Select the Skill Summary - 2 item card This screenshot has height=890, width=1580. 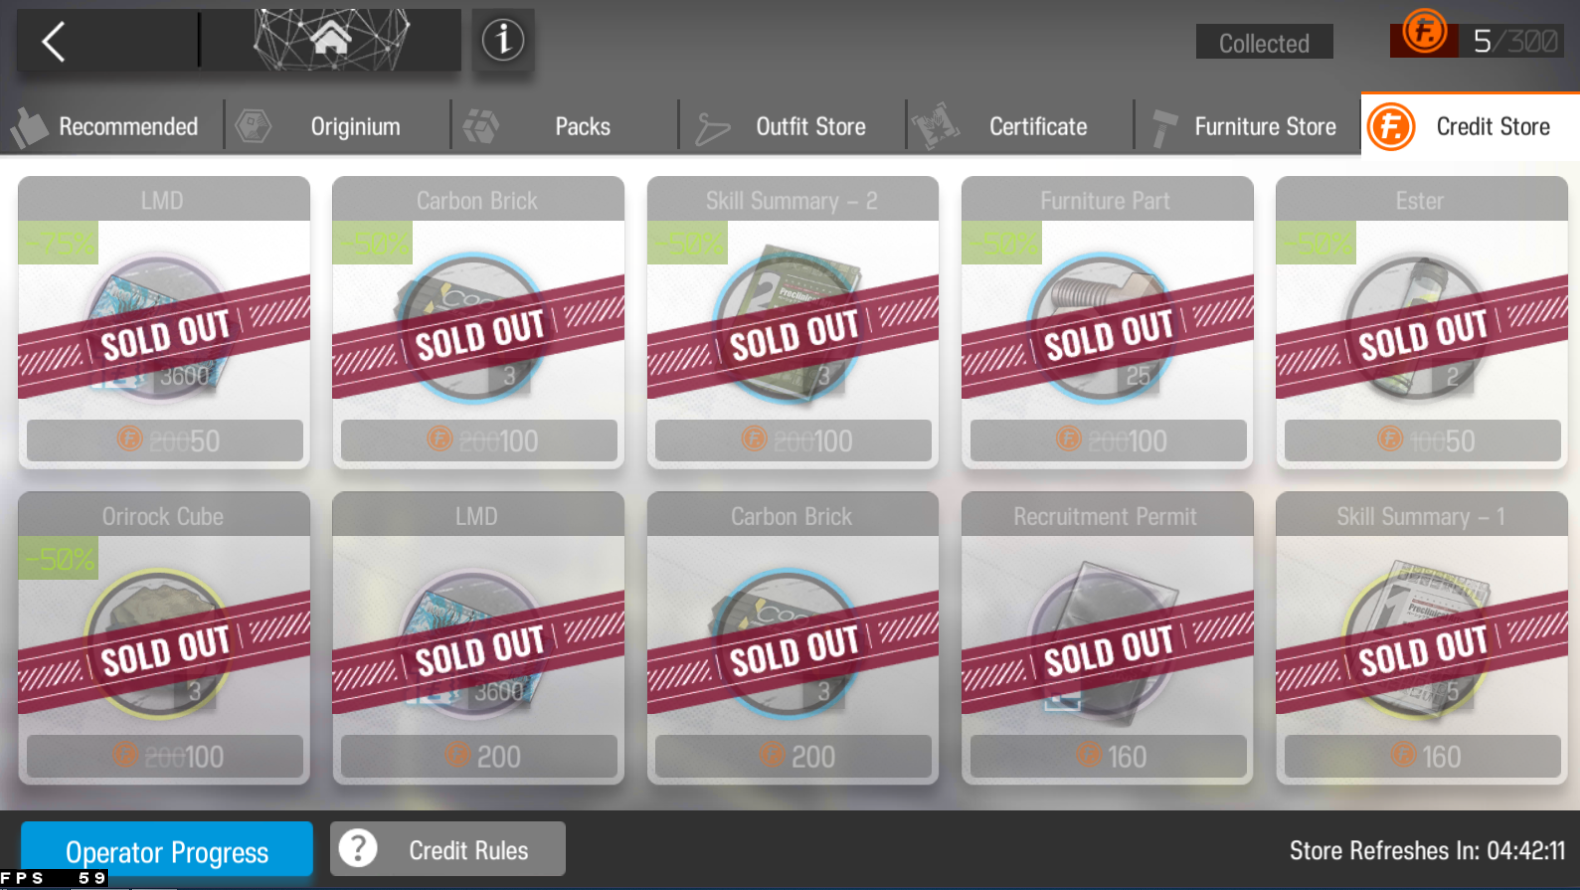click(792, 322)
